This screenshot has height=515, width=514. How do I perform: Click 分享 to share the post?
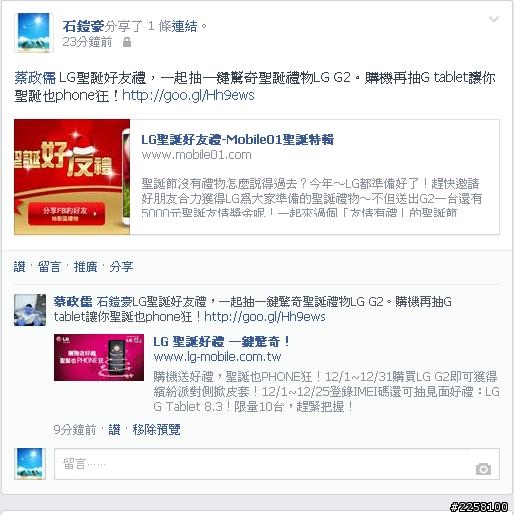tap(121, 267)
